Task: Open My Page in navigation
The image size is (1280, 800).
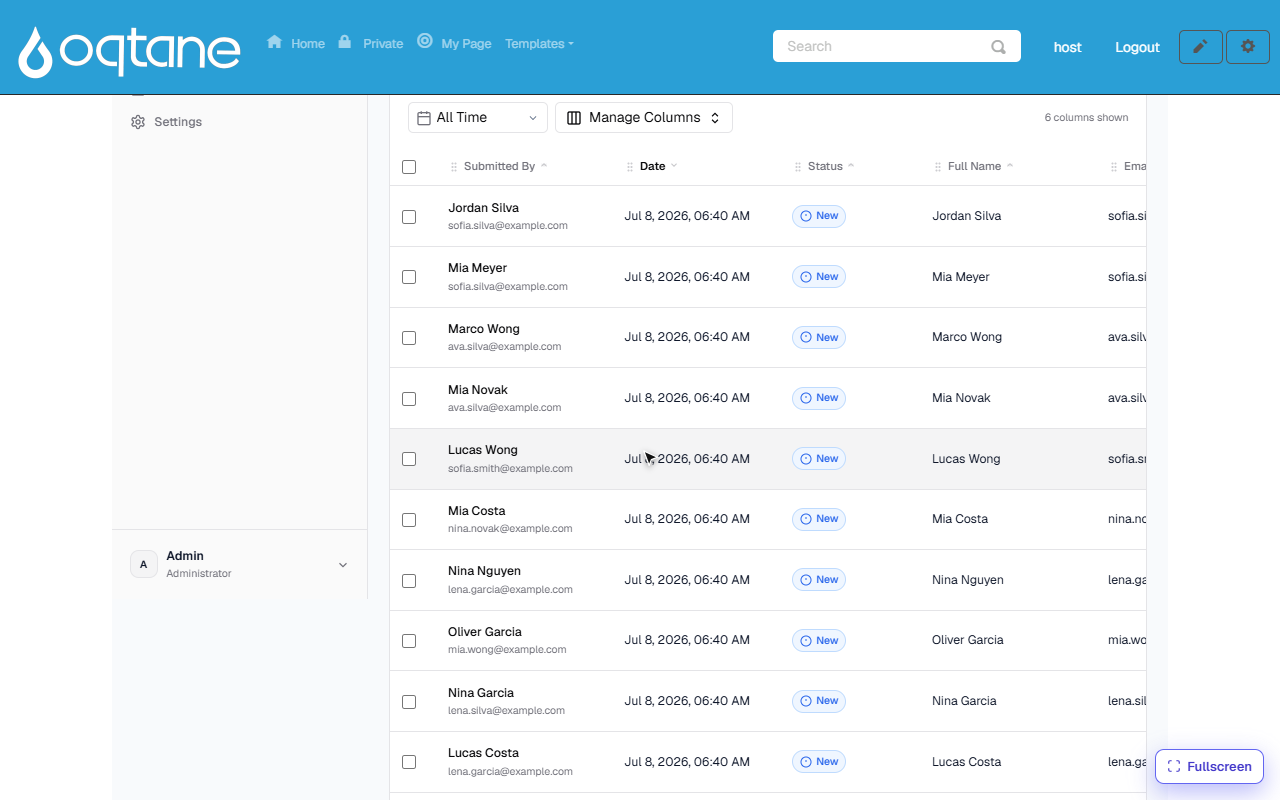Action: point(466,44)
